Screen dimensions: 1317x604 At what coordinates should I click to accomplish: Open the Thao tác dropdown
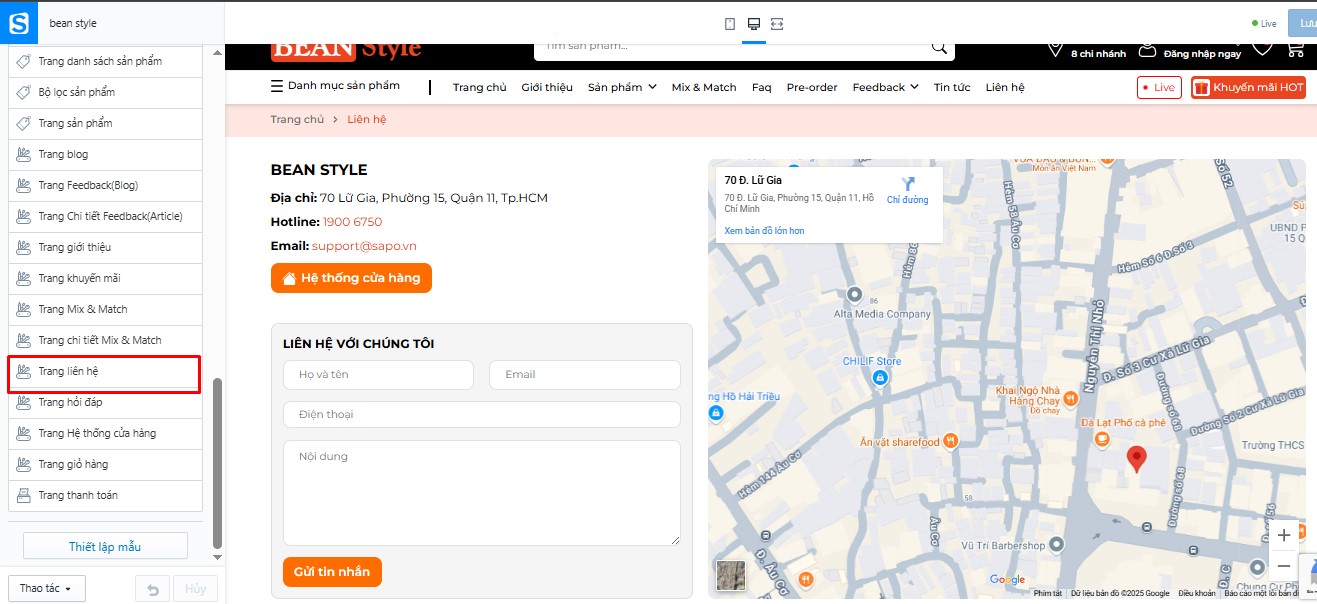[x=46, y=588]
